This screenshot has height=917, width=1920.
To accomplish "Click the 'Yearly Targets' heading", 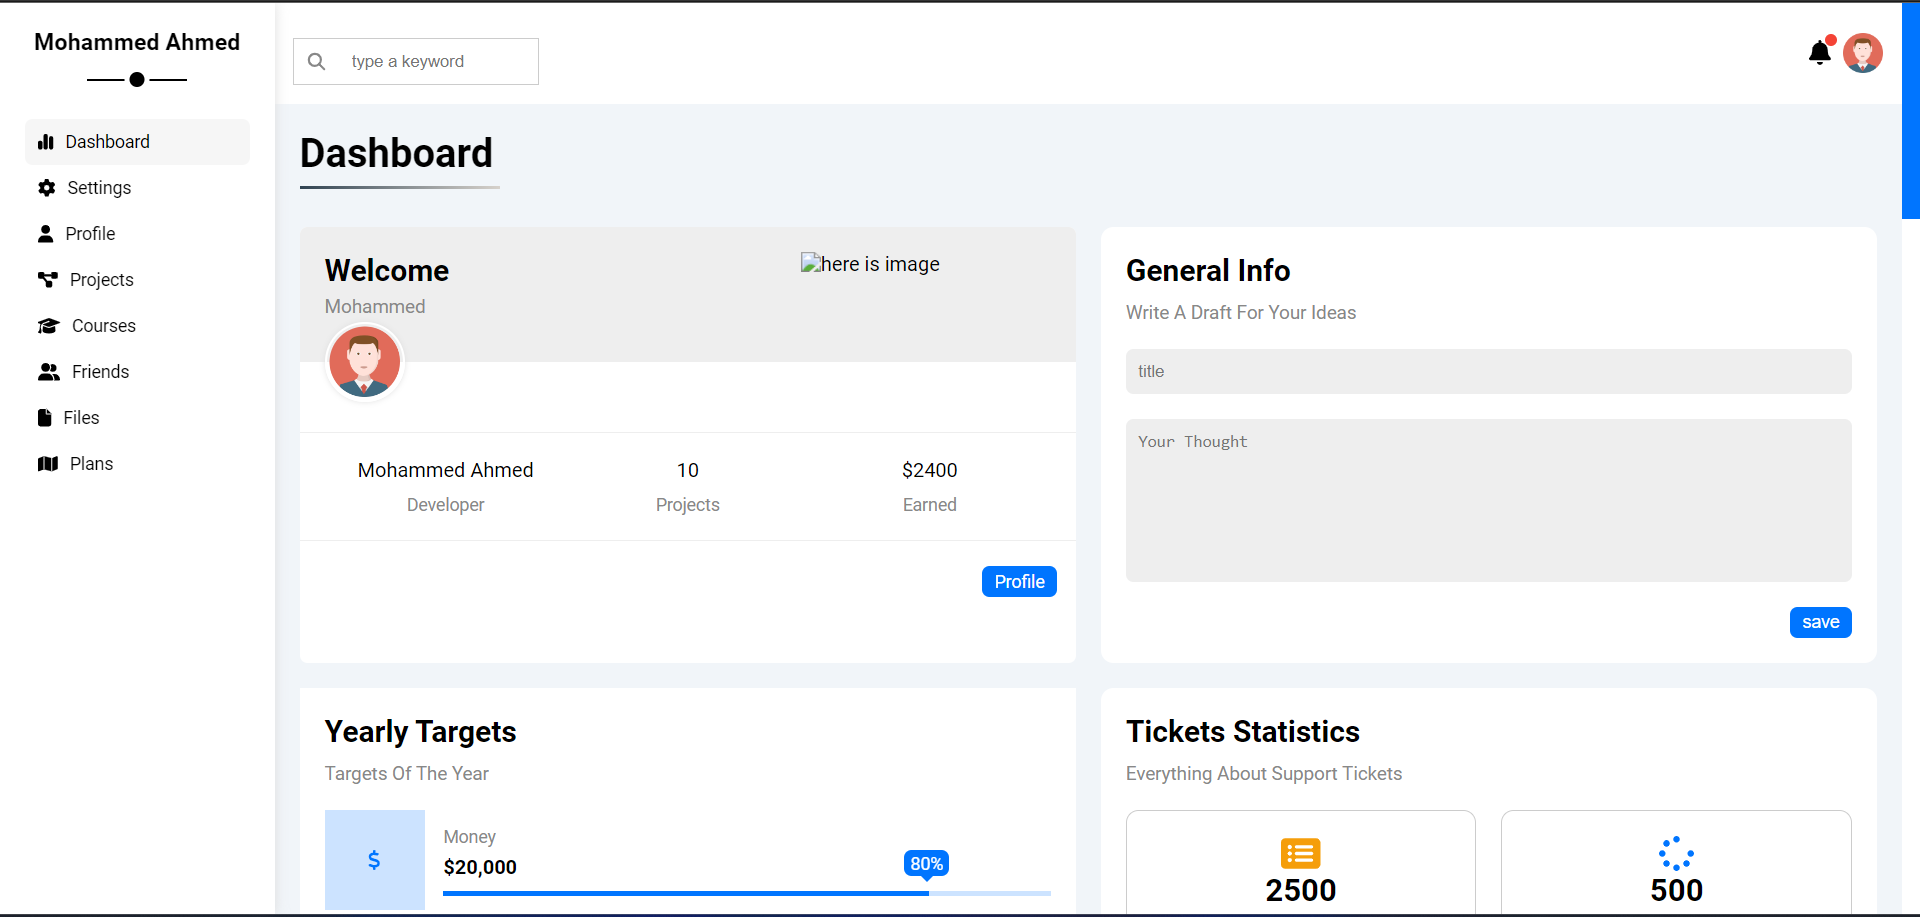I will pos(420,732).
